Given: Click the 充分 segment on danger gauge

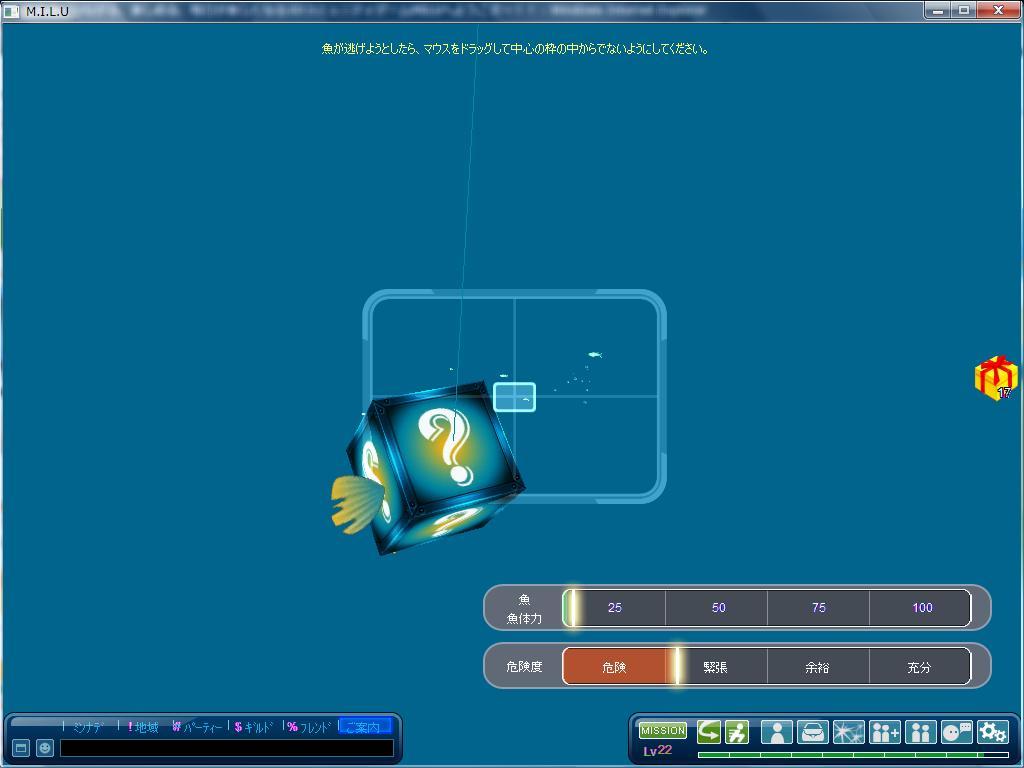Looking at the screenshot, I should pos(919,667).
